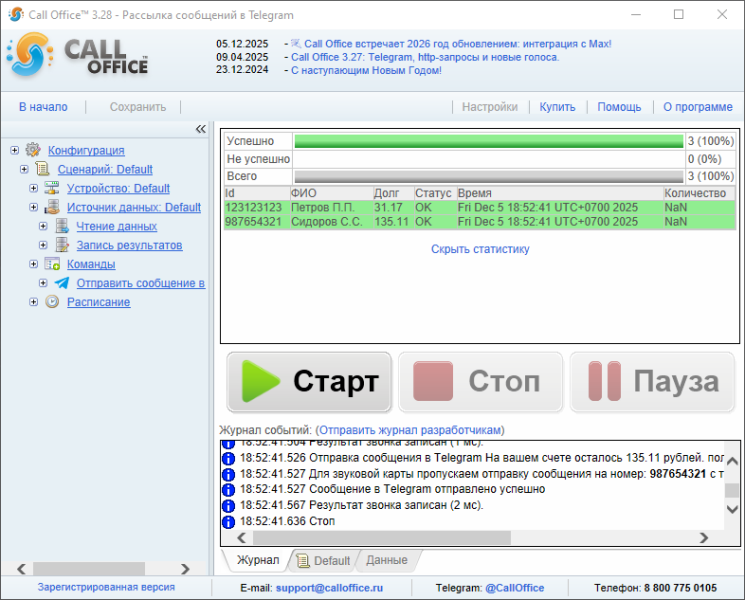Click the Расписание clock icon
Viewport: 745px width, 600px height.
point(52,302)
